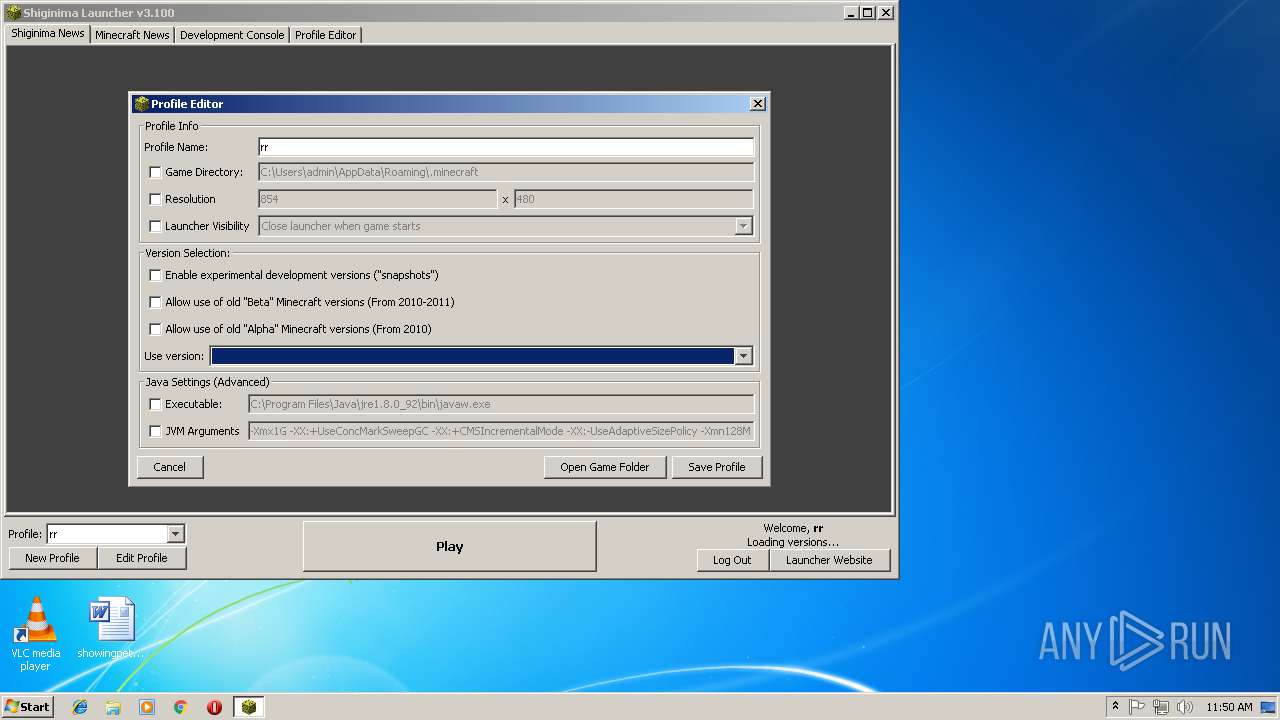This screenshot has width=1280, height=720.
Task: Open Launcher Visibility dropdown
Action: (x=743, y=226)
